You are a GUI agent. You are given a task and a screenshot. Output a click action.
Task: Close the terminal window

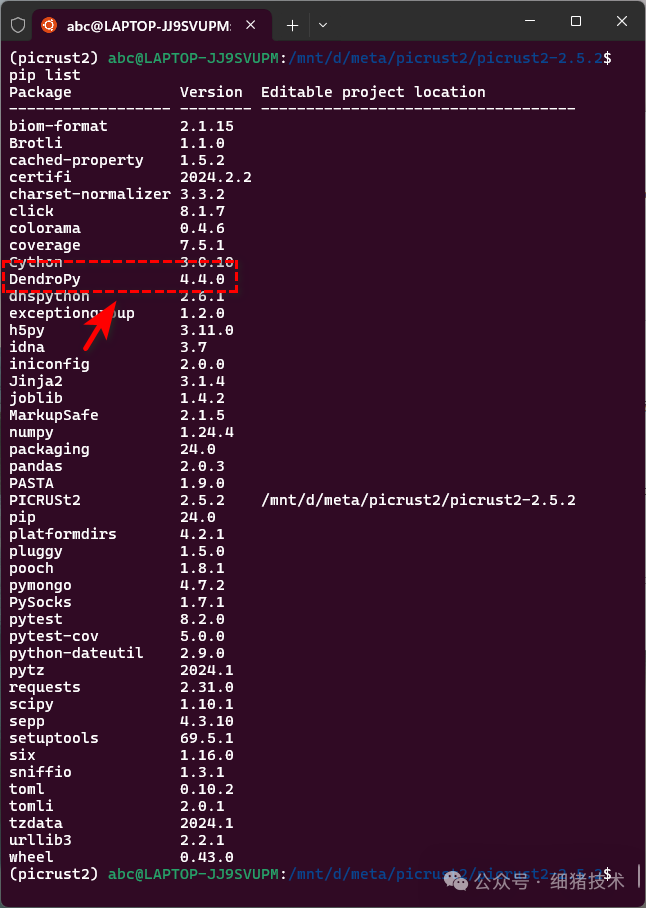coord(622,21)
